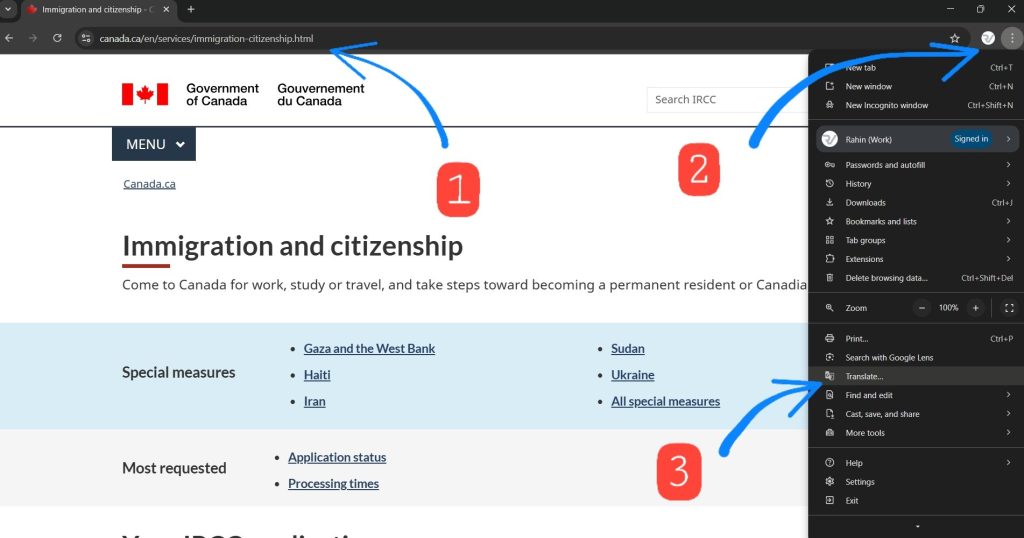Select Translate in the Chrome menu
Viewport: 1024px width, 538px height.
(x=917, y=377)
